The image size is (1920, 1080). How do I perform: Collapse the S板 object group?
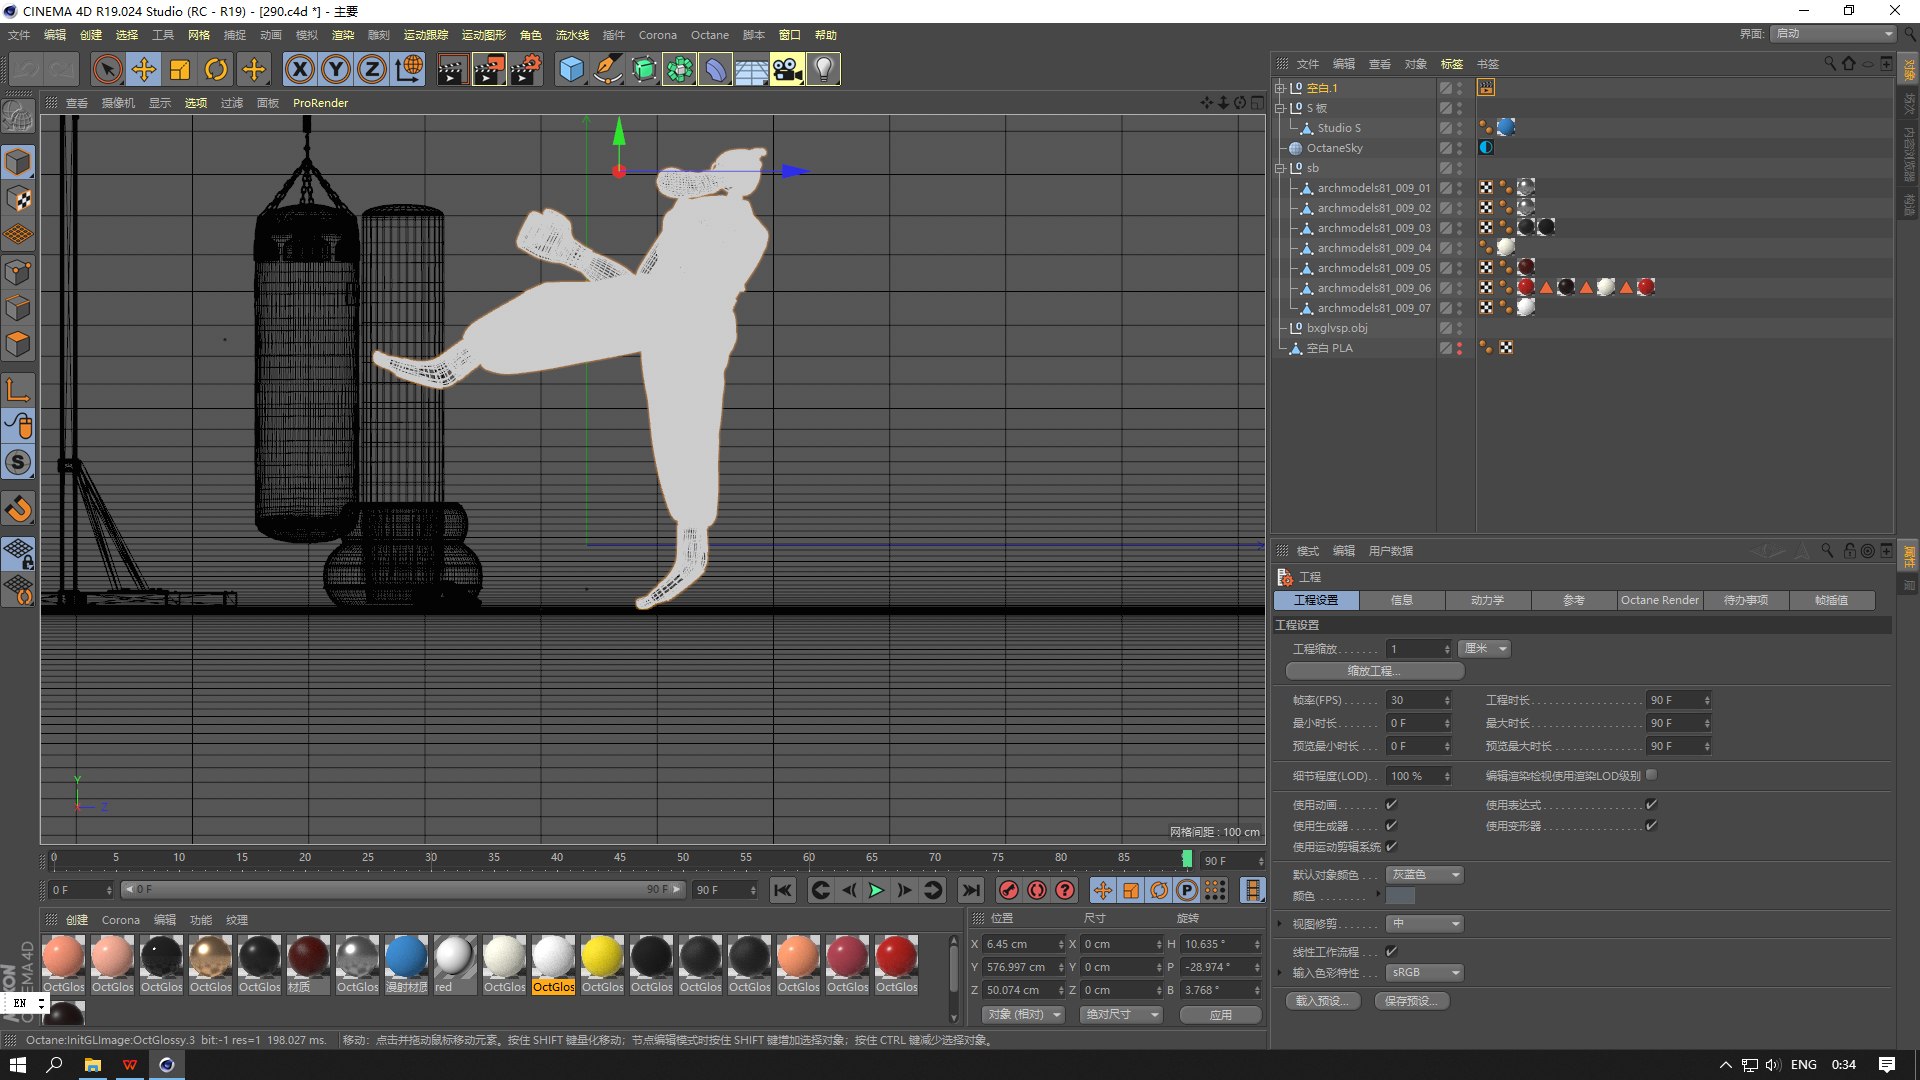point(1280,108)
